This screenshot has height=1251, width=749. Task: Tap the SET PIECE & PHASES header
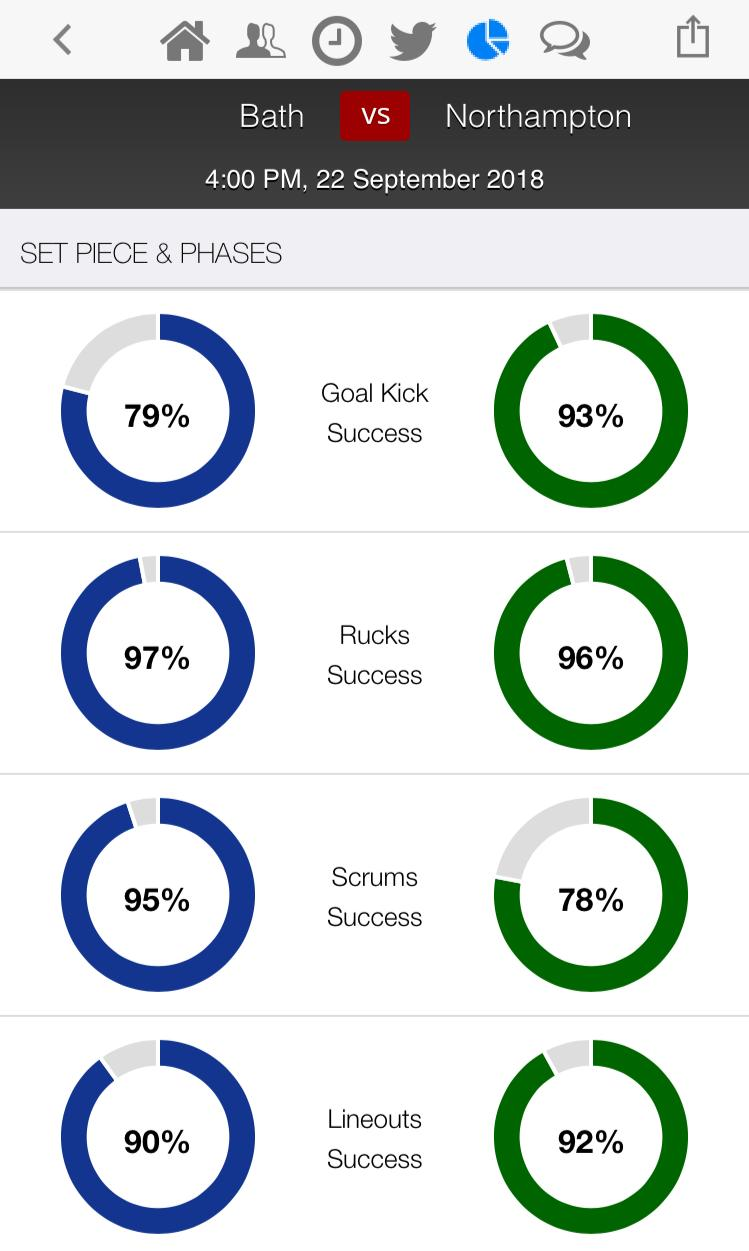[151, 254]
